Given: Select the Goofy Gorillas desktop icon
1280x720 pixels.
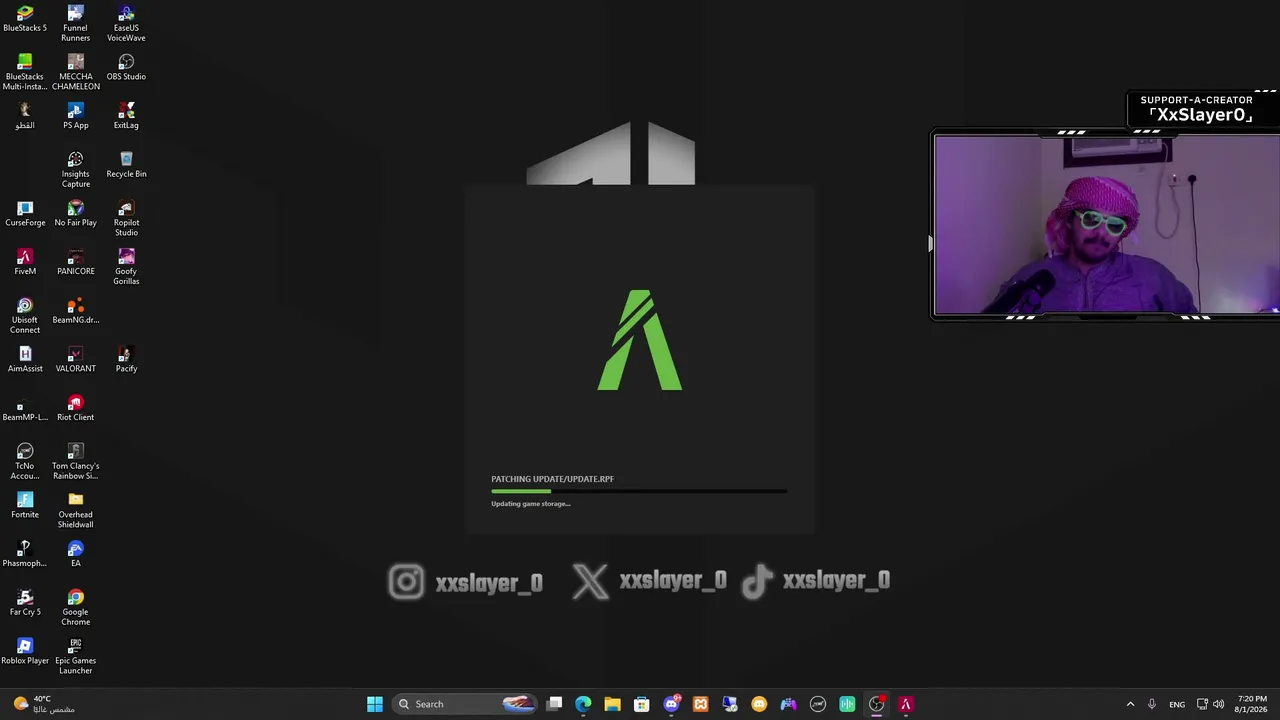Looking at the screenshot, I should tap(126, 267).
